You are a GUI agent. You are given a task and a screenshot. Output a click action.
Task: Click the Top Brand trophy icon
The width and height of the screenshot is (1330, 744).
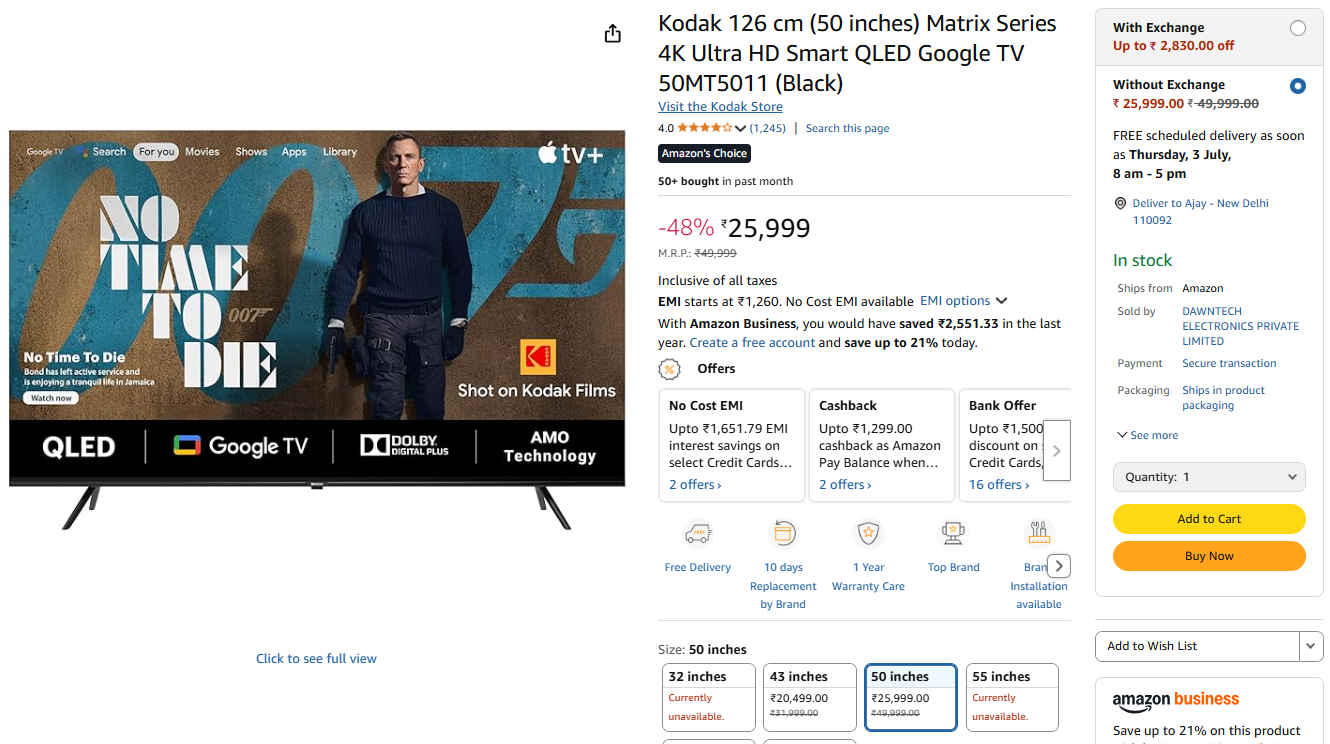pos(953,533)
